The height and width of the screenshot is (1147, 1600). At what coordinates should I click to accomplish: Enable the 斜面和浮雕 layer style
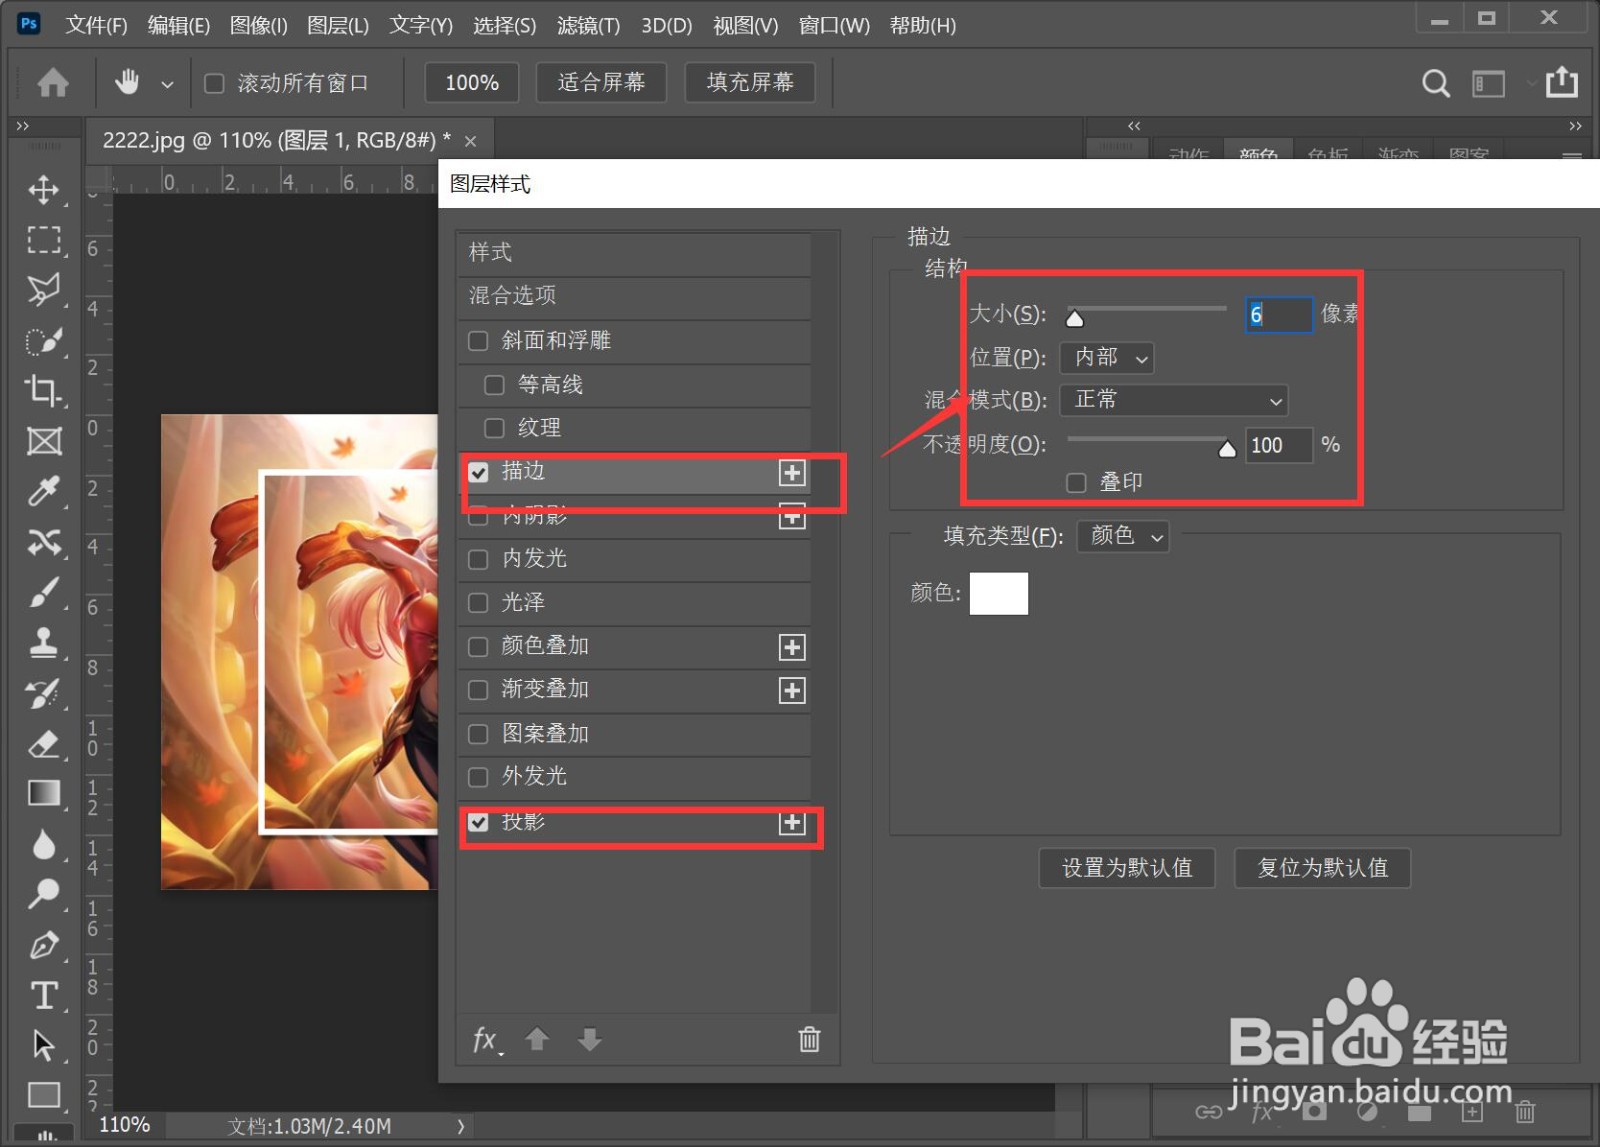tap(478, 341)
